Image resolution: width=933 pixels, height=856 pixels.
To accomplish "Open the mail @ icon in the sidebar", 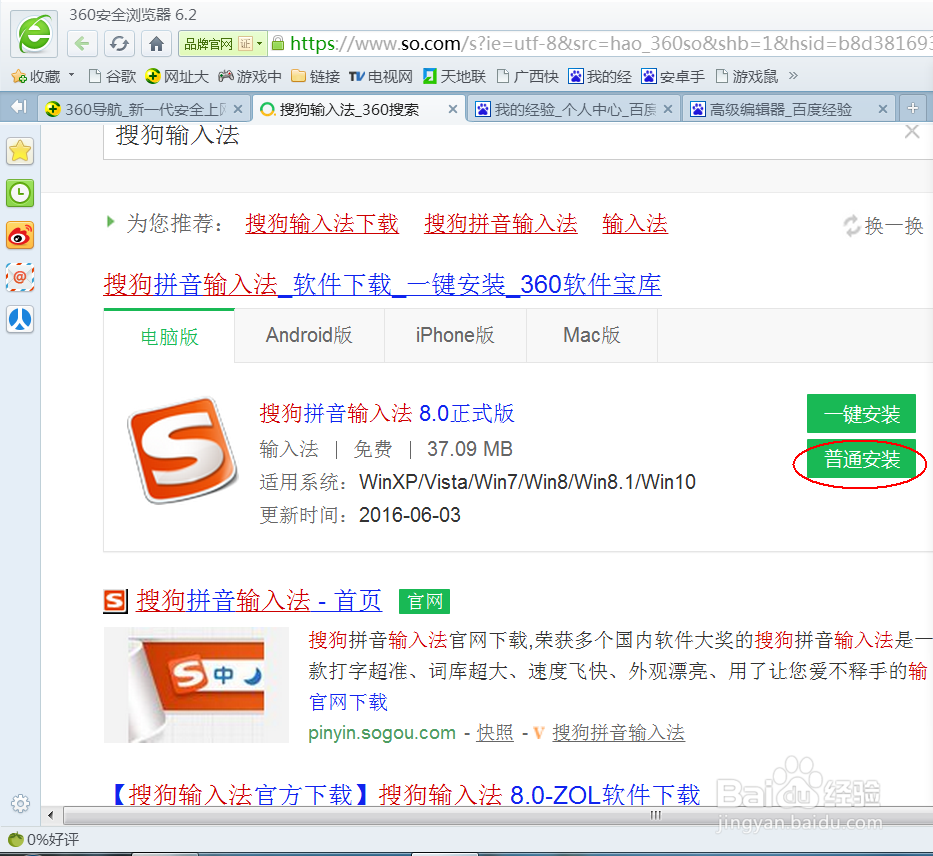I will click(x=20, y=277).
